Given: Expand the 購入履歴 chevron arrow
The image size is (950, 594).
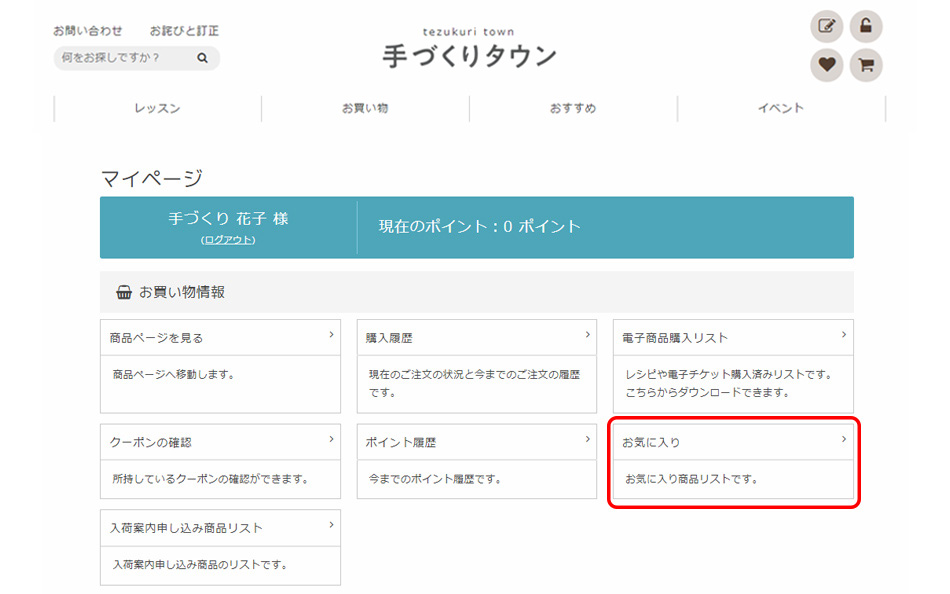Looking at the screenshot, I should [587, 335].
